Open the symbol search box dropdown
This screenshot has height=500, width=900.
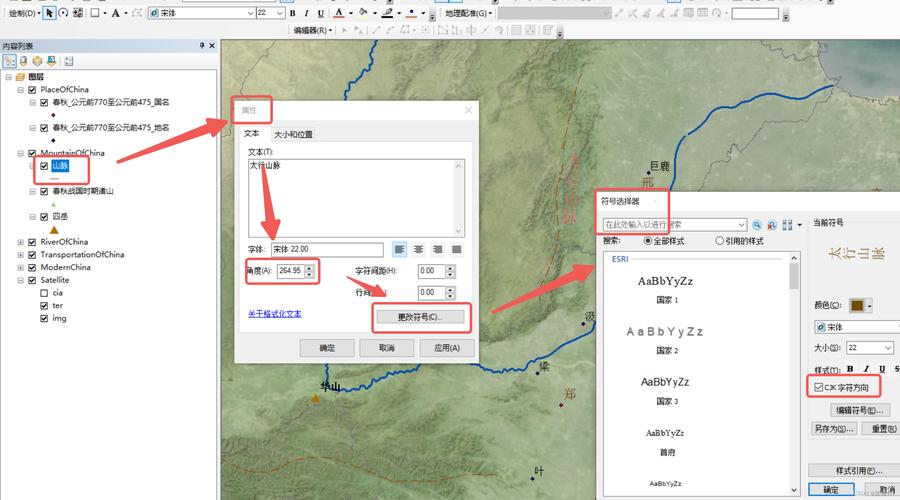coord(742,224)
